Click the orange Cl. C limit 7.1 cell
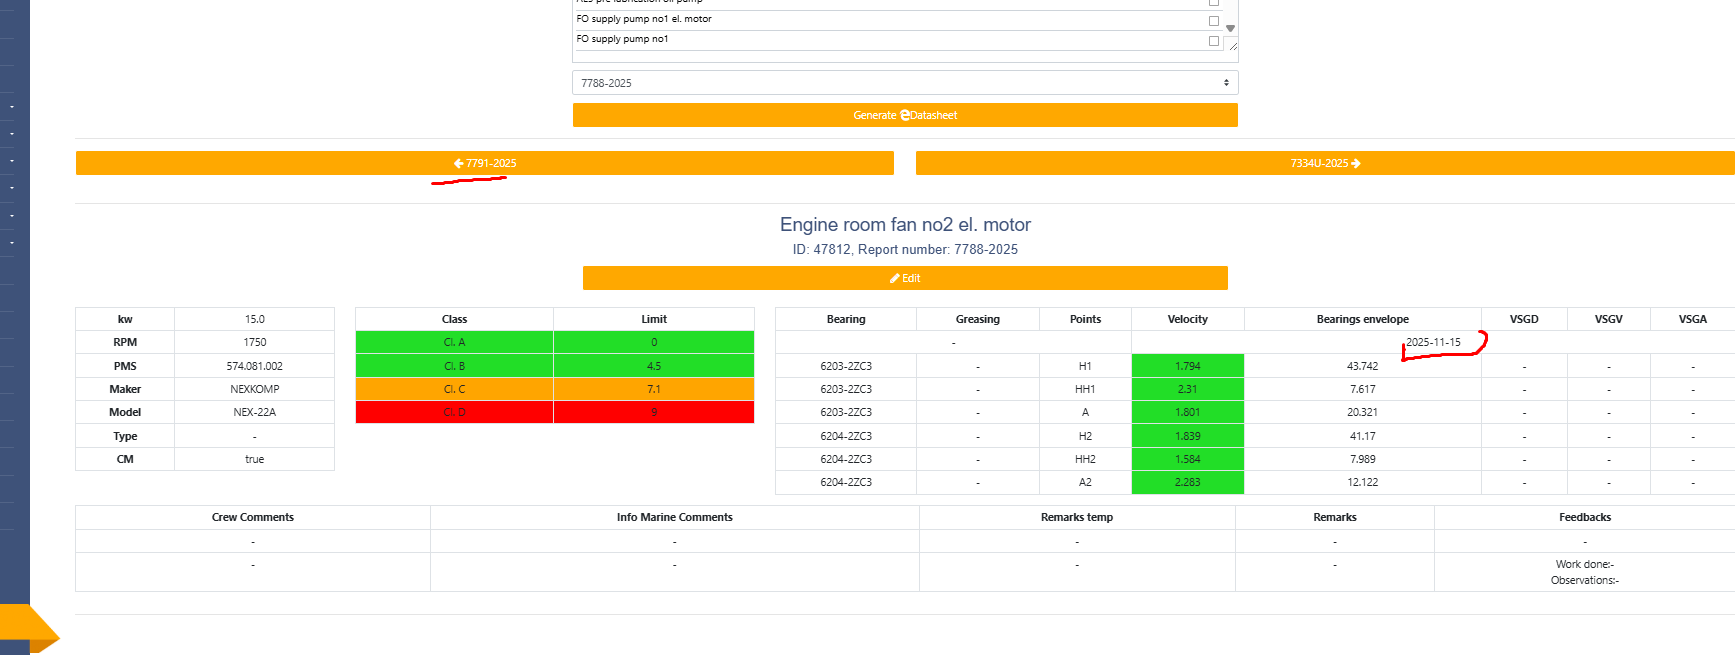Screen dimensions: 1735x655 coord(653,389)
